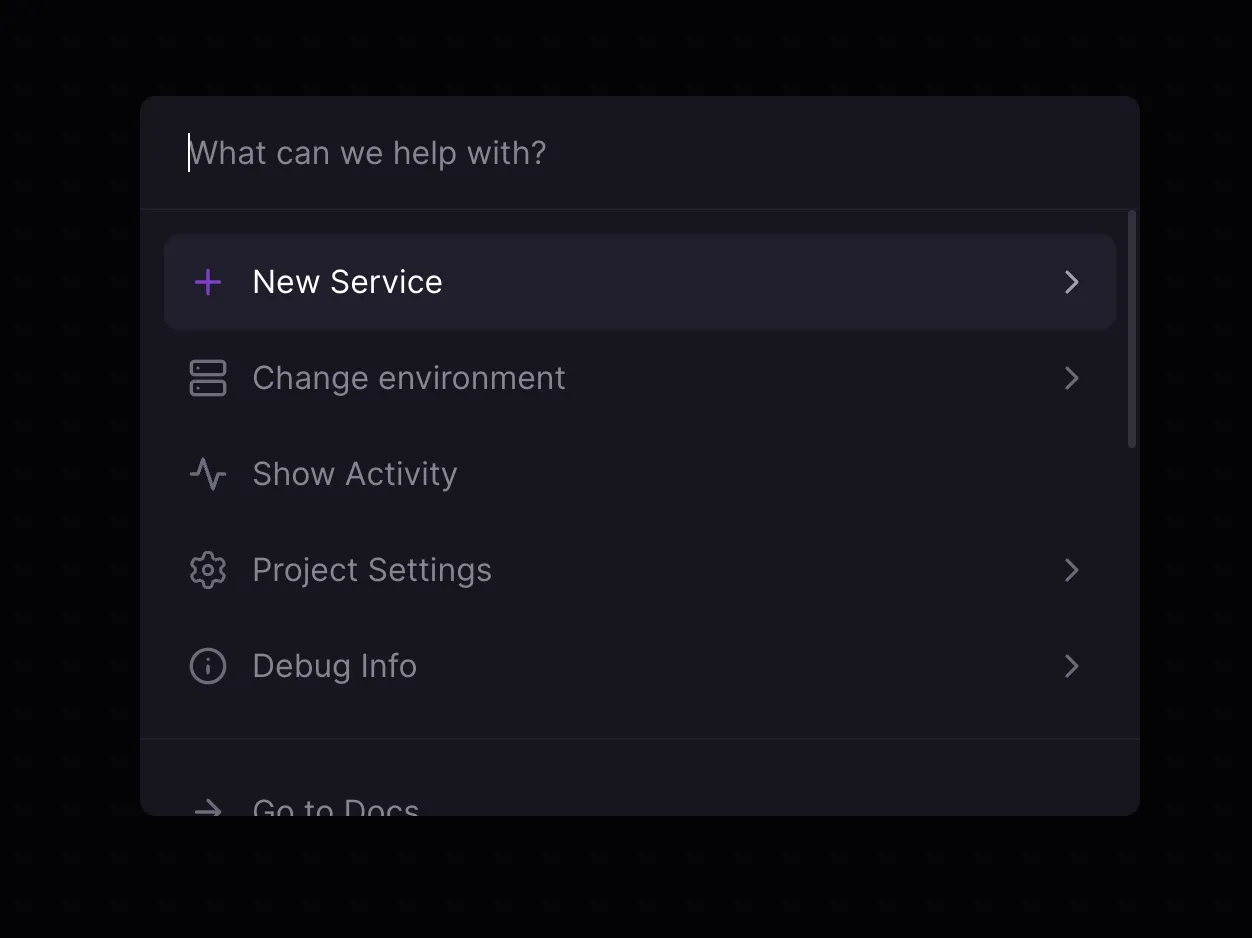Choose the Change environment label

click(x=408, y=378)
